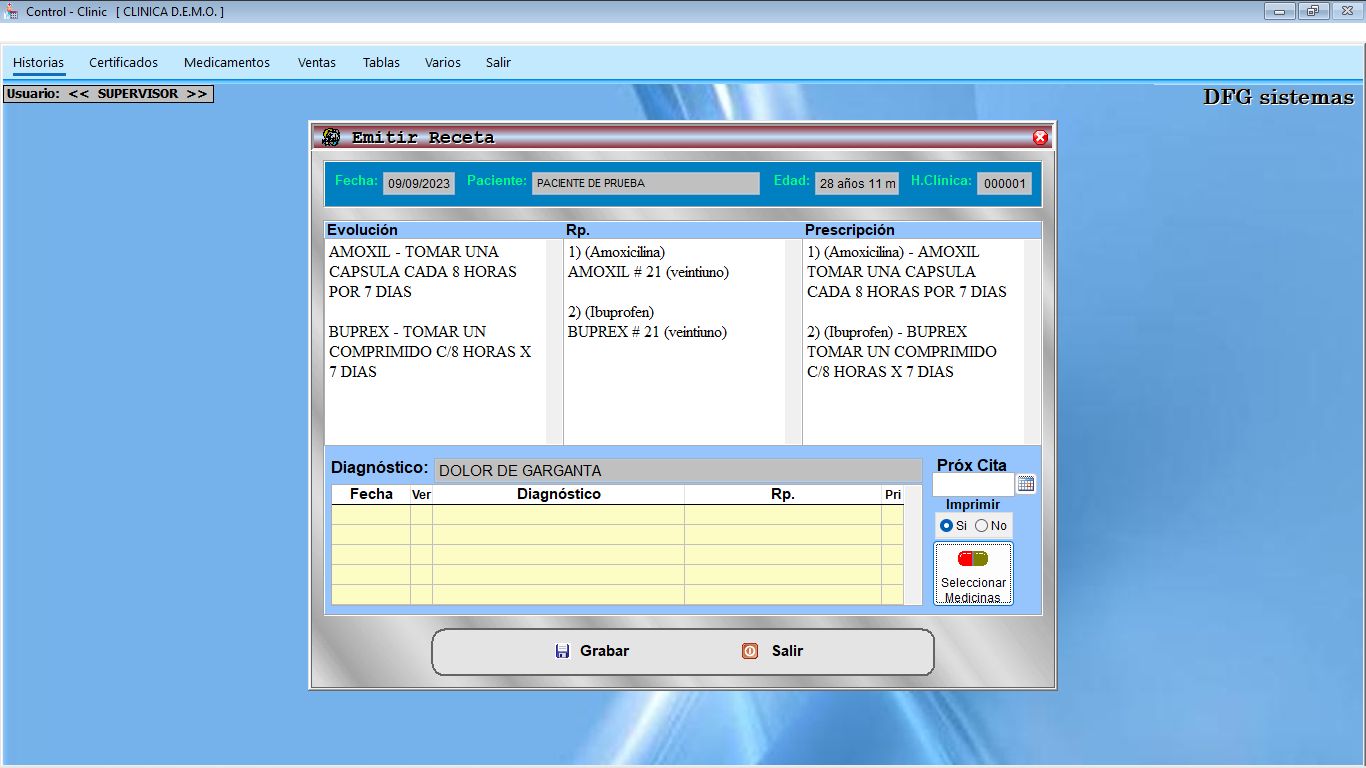
Task: Click the Emitir Receta title bar icon
Action: coord(331,137)
